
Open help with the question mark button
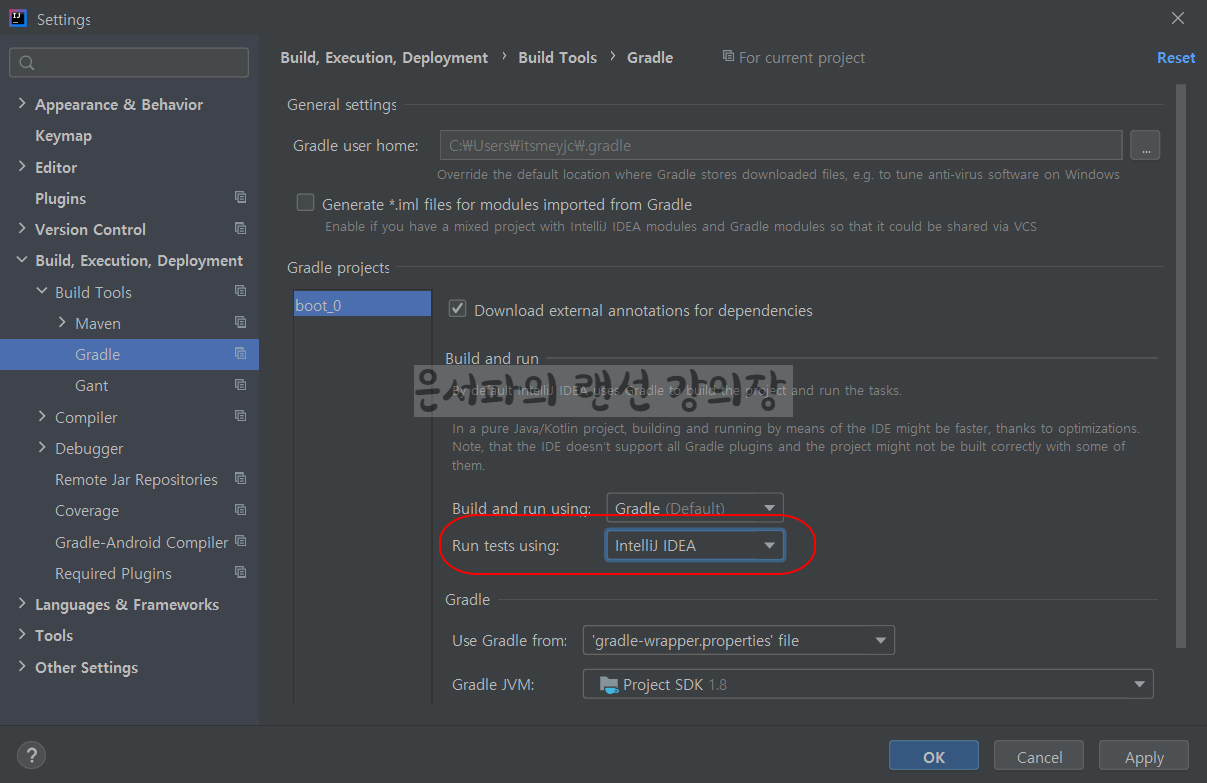[32, 755]
